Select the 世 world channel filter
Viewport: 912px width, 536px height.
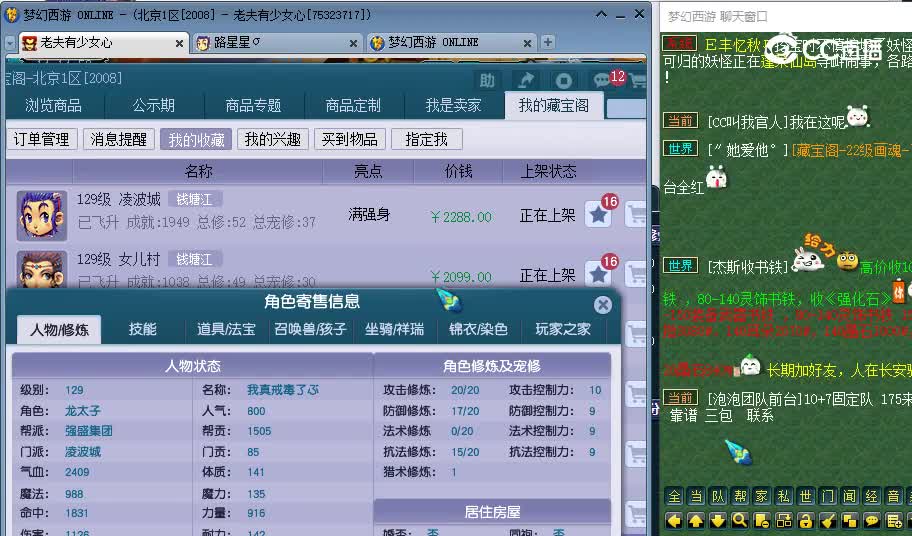(x=805, y=497)
